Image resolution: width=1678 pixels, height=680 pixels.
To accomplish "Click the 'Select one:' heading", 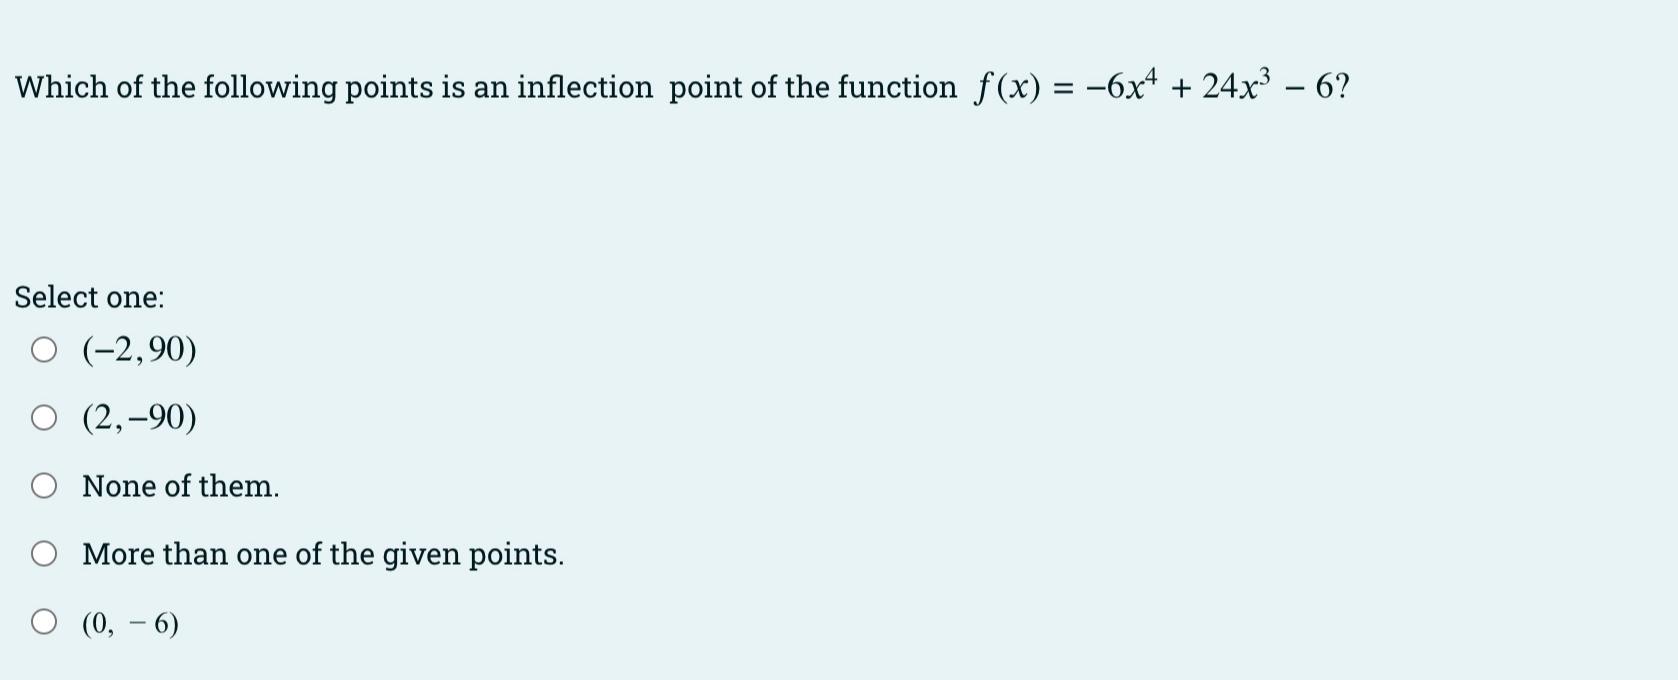I will coord(90,296).
